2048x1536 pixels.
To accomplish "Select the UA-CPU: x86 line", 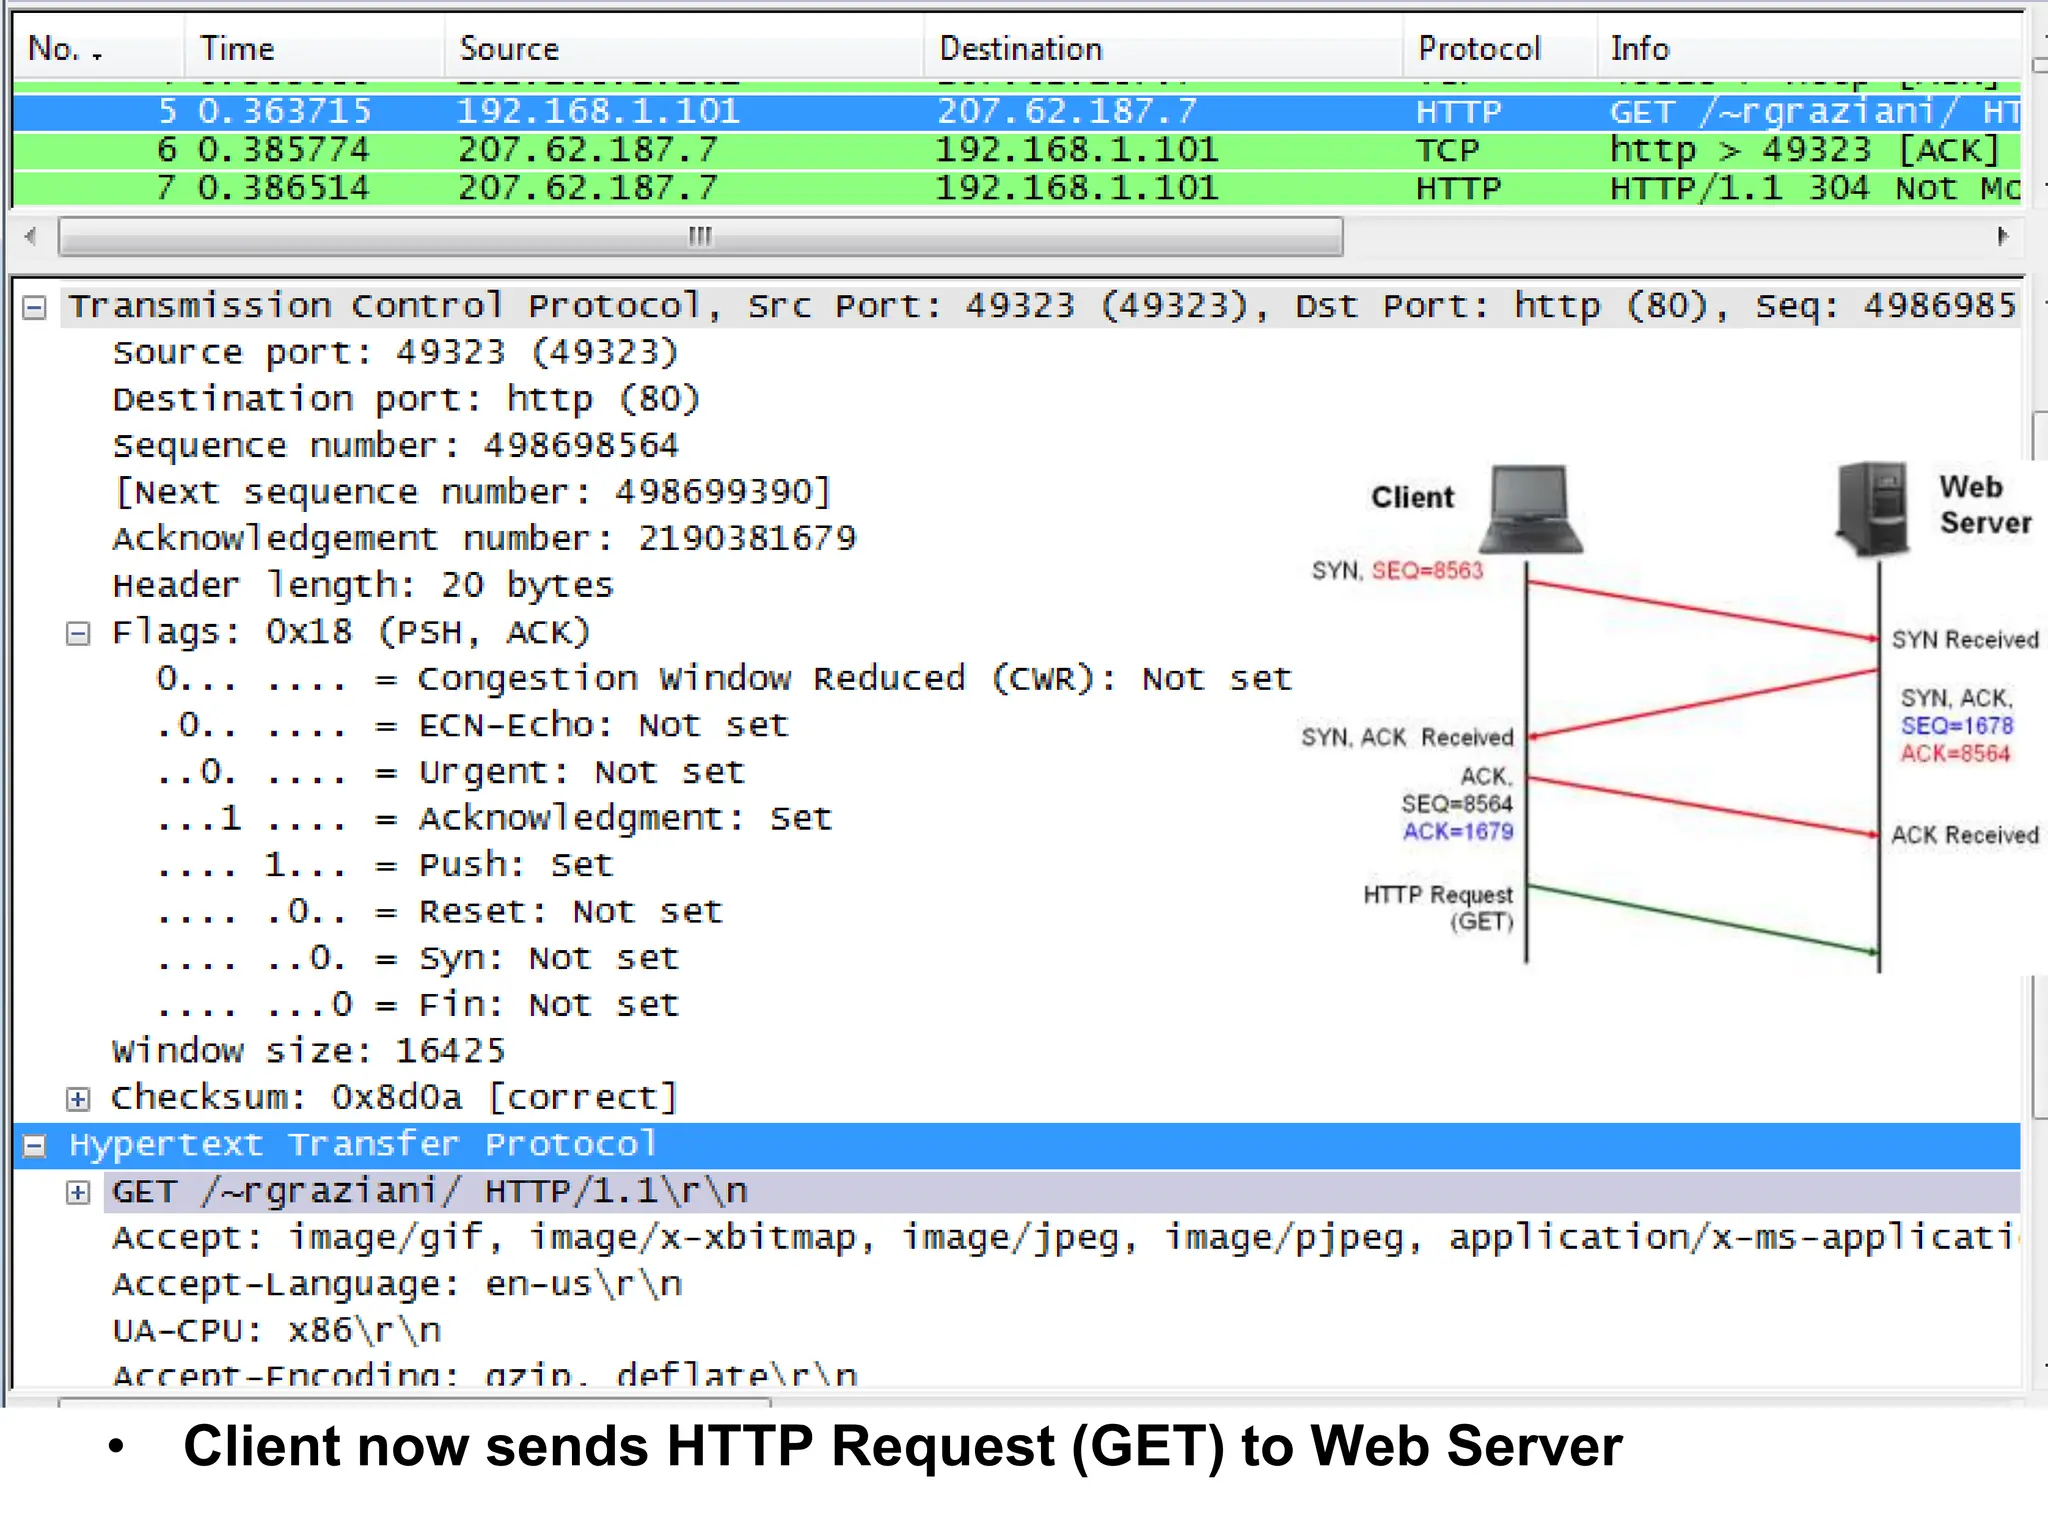I will [x=276, y=1331].
